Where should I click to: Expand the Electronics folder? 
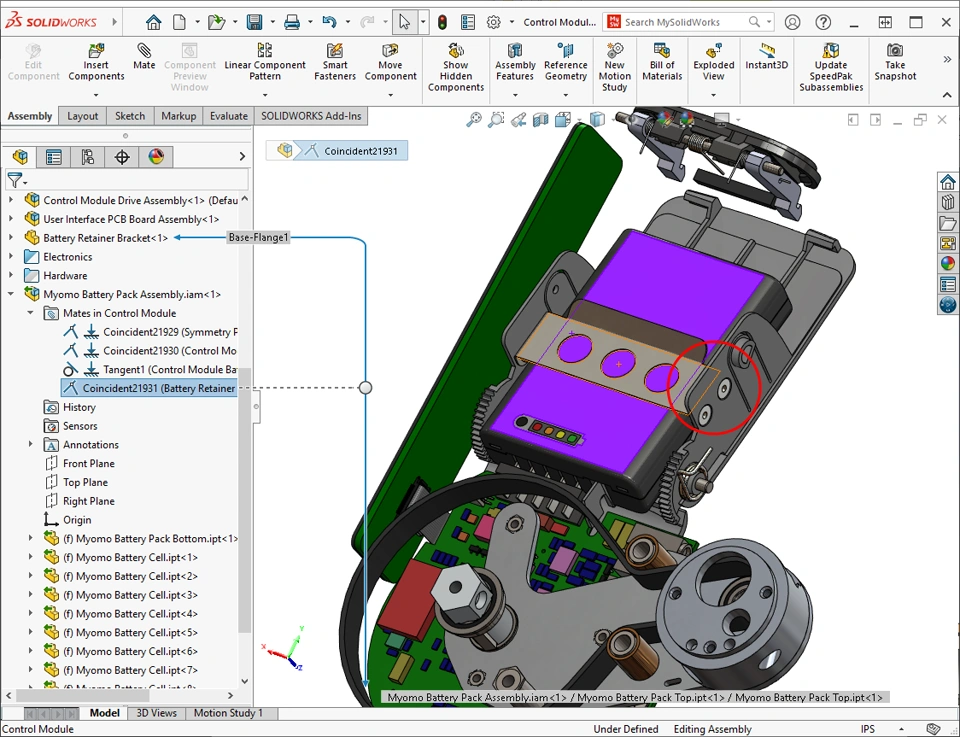[10, 256]
